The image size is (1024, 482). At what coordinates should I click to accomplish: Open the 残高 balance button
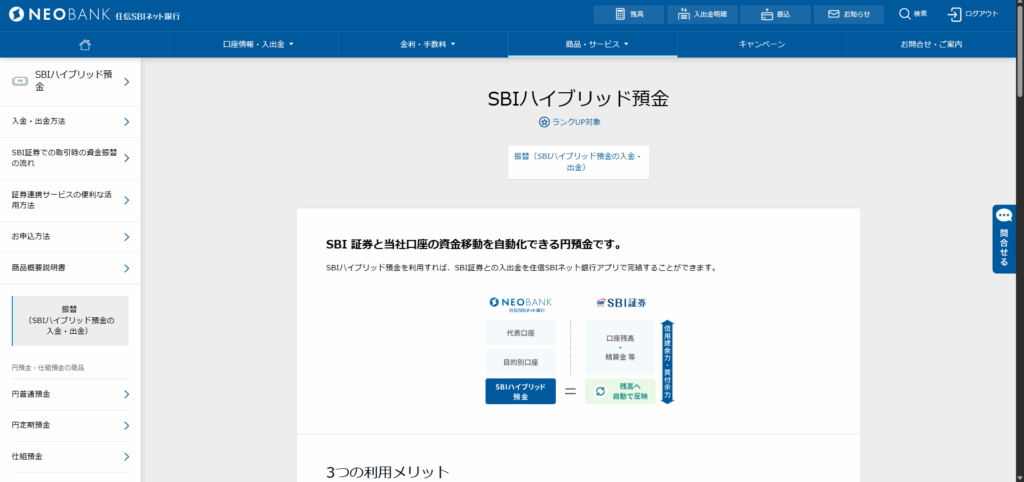[628, 14]
